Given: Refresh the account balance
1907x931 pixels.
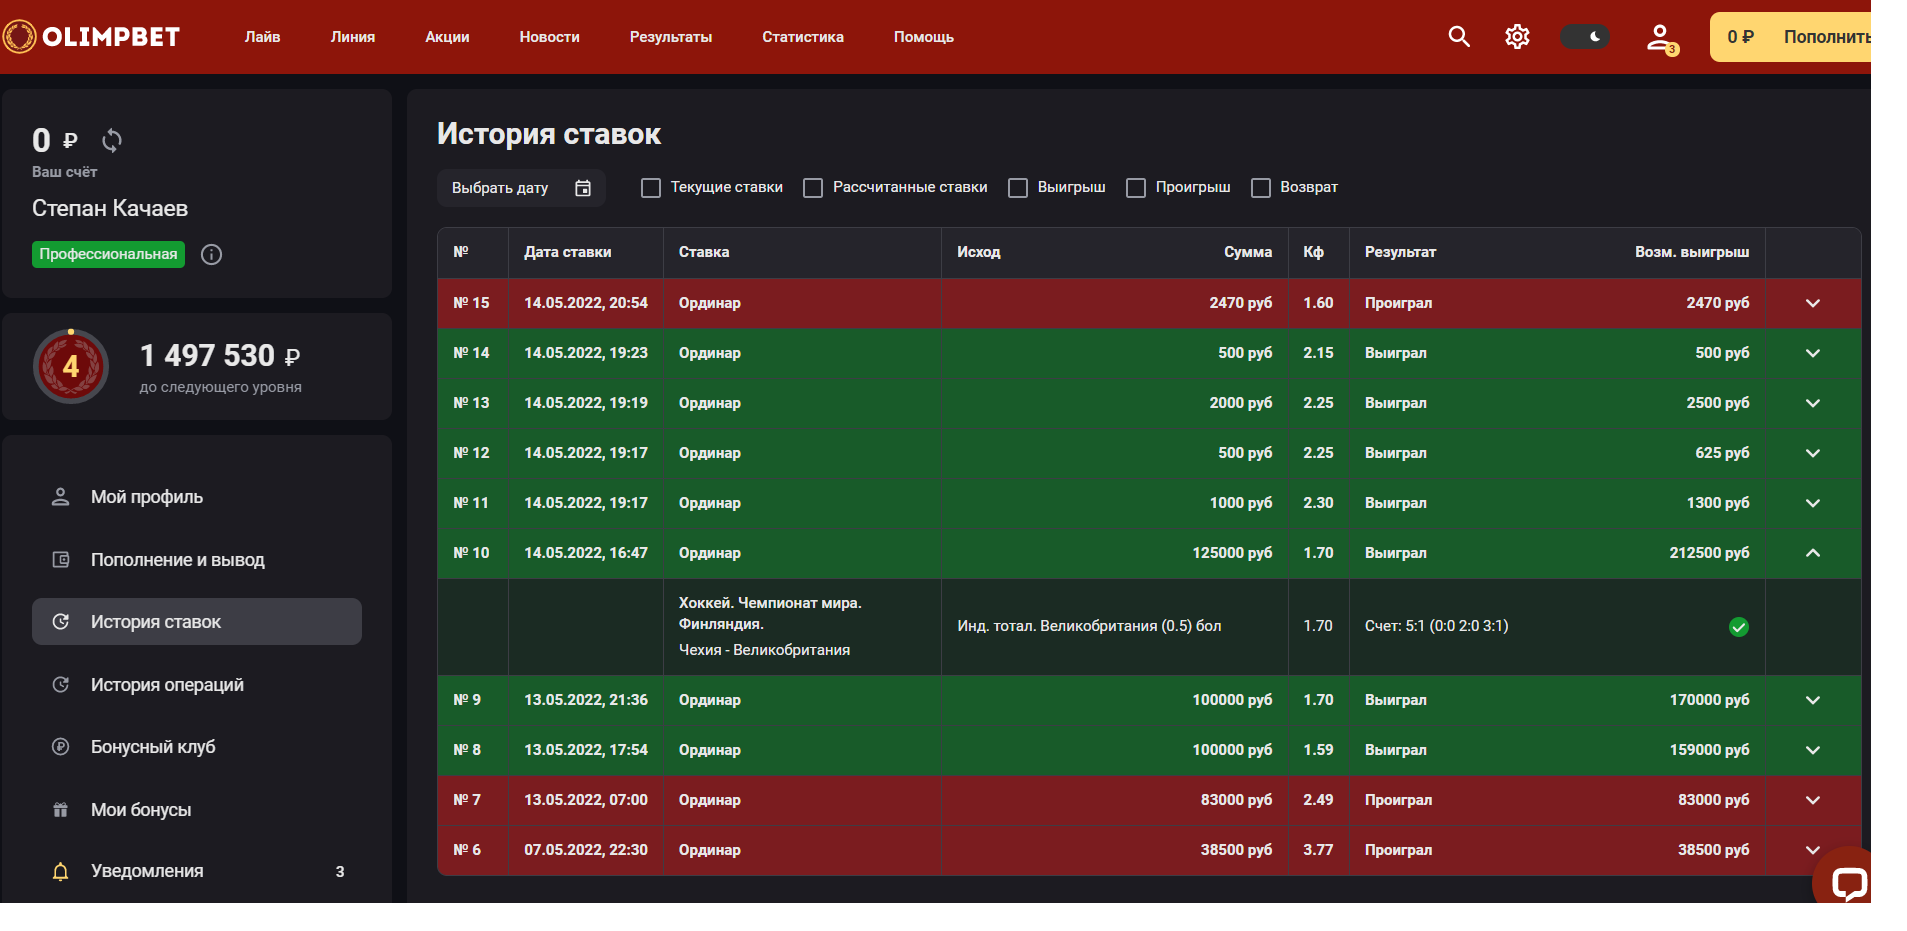Looking at the screenshot, I should [x=112, y=141].
